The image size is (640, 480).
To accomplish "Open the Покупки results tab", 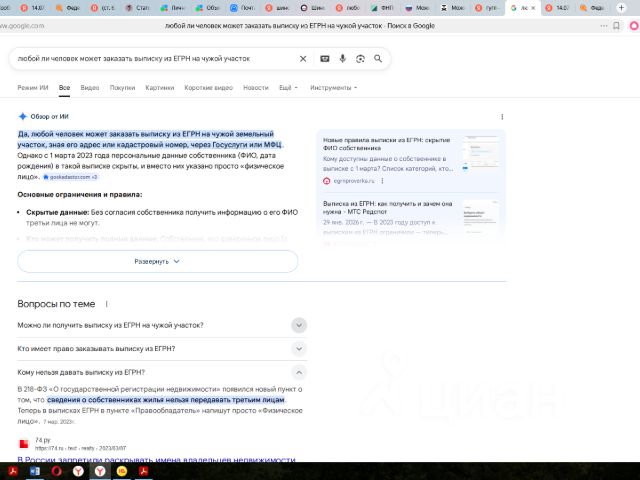I will coord(122,88).
